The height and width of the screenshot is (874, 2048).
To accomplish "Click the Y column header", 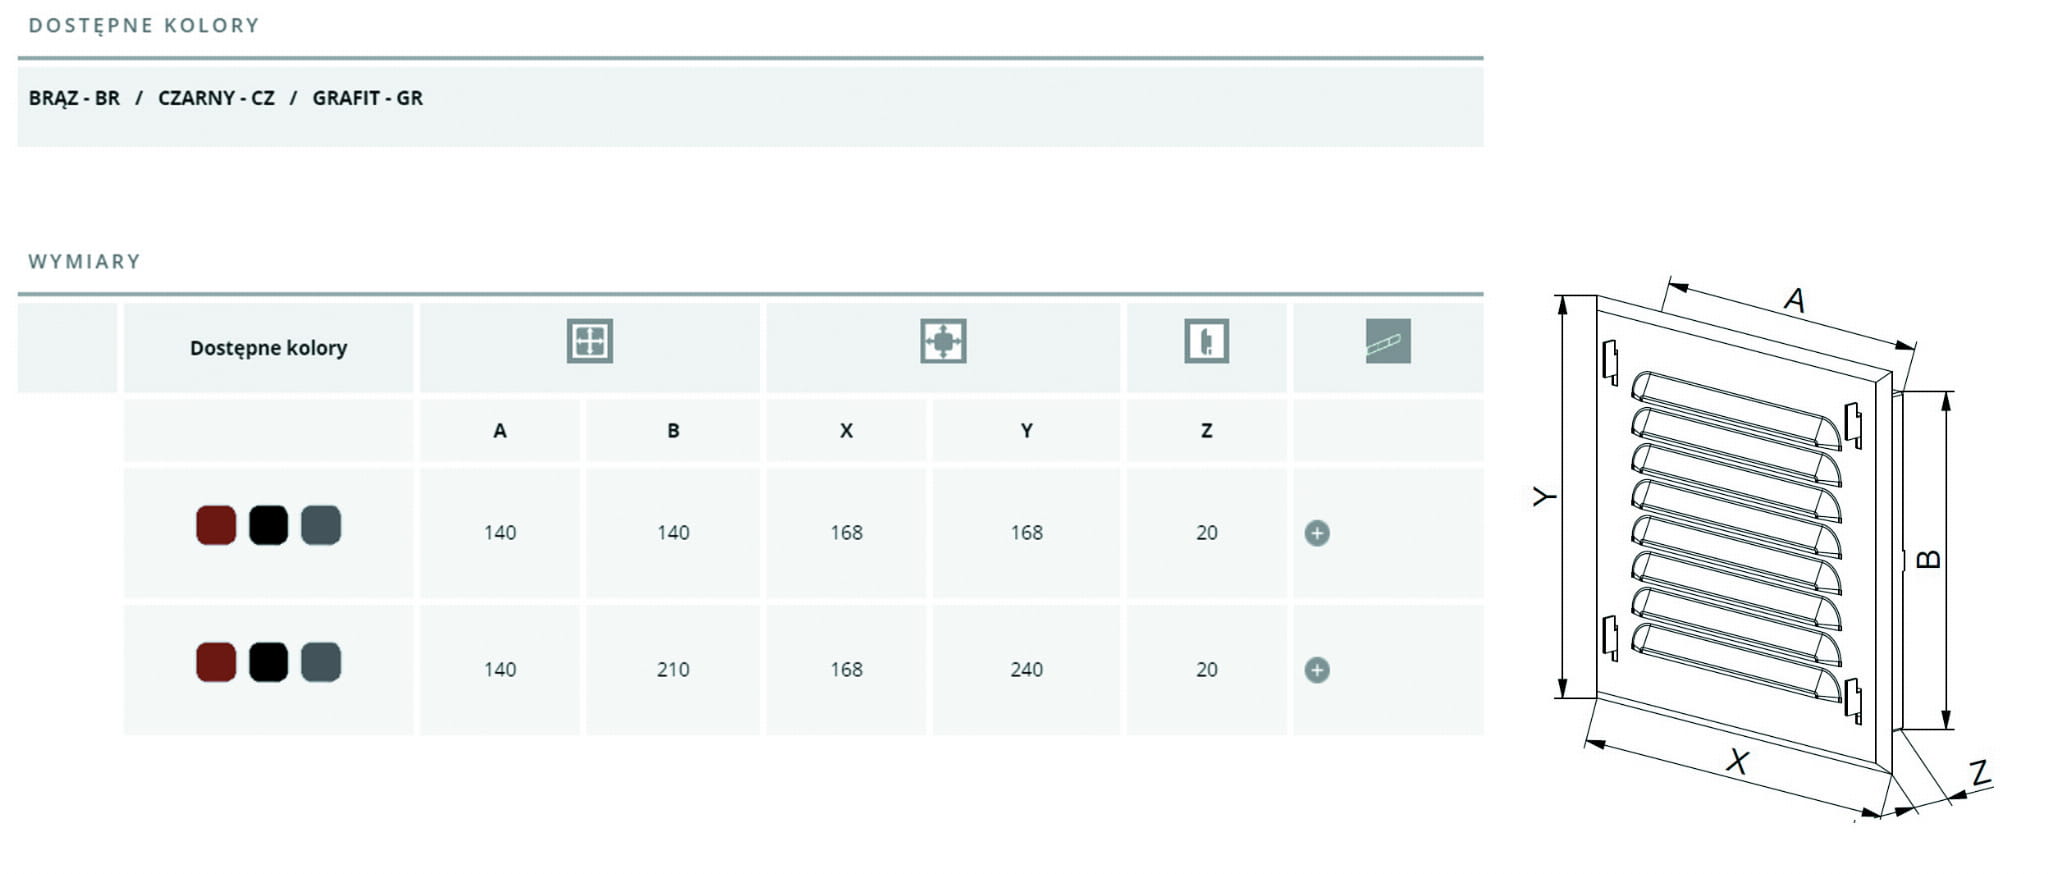I will click(1026, 431).
